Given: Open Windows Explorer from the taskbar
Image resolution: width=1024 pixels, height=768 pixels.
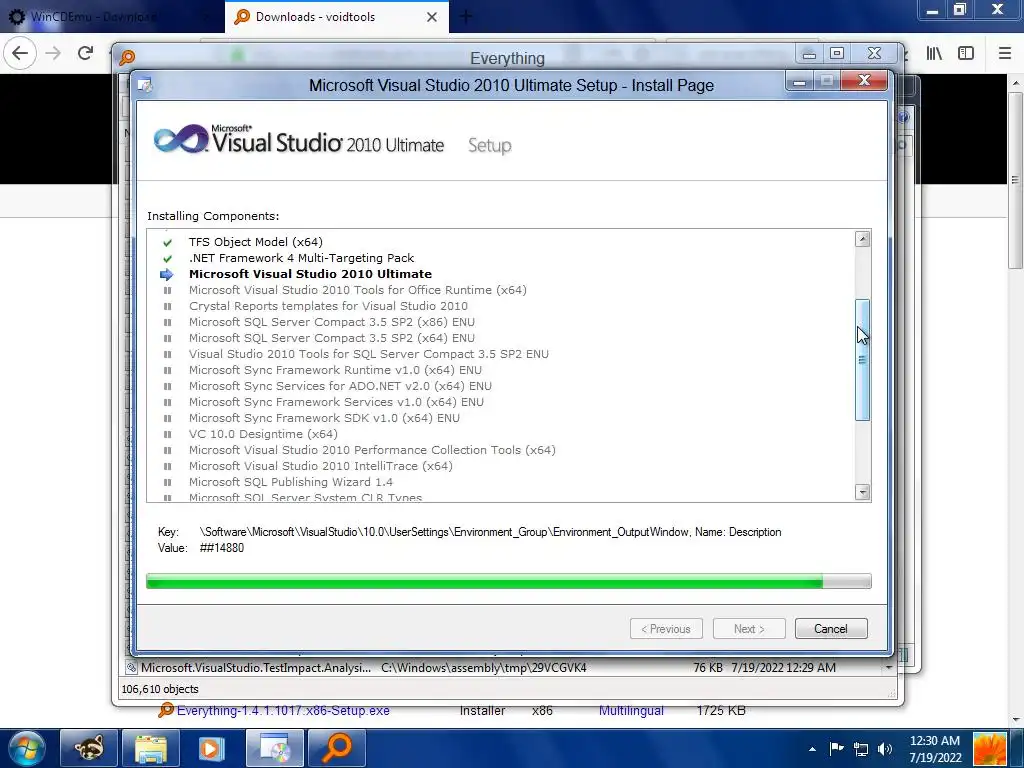Looking at the screenshot, I should [x=151, y=748].
